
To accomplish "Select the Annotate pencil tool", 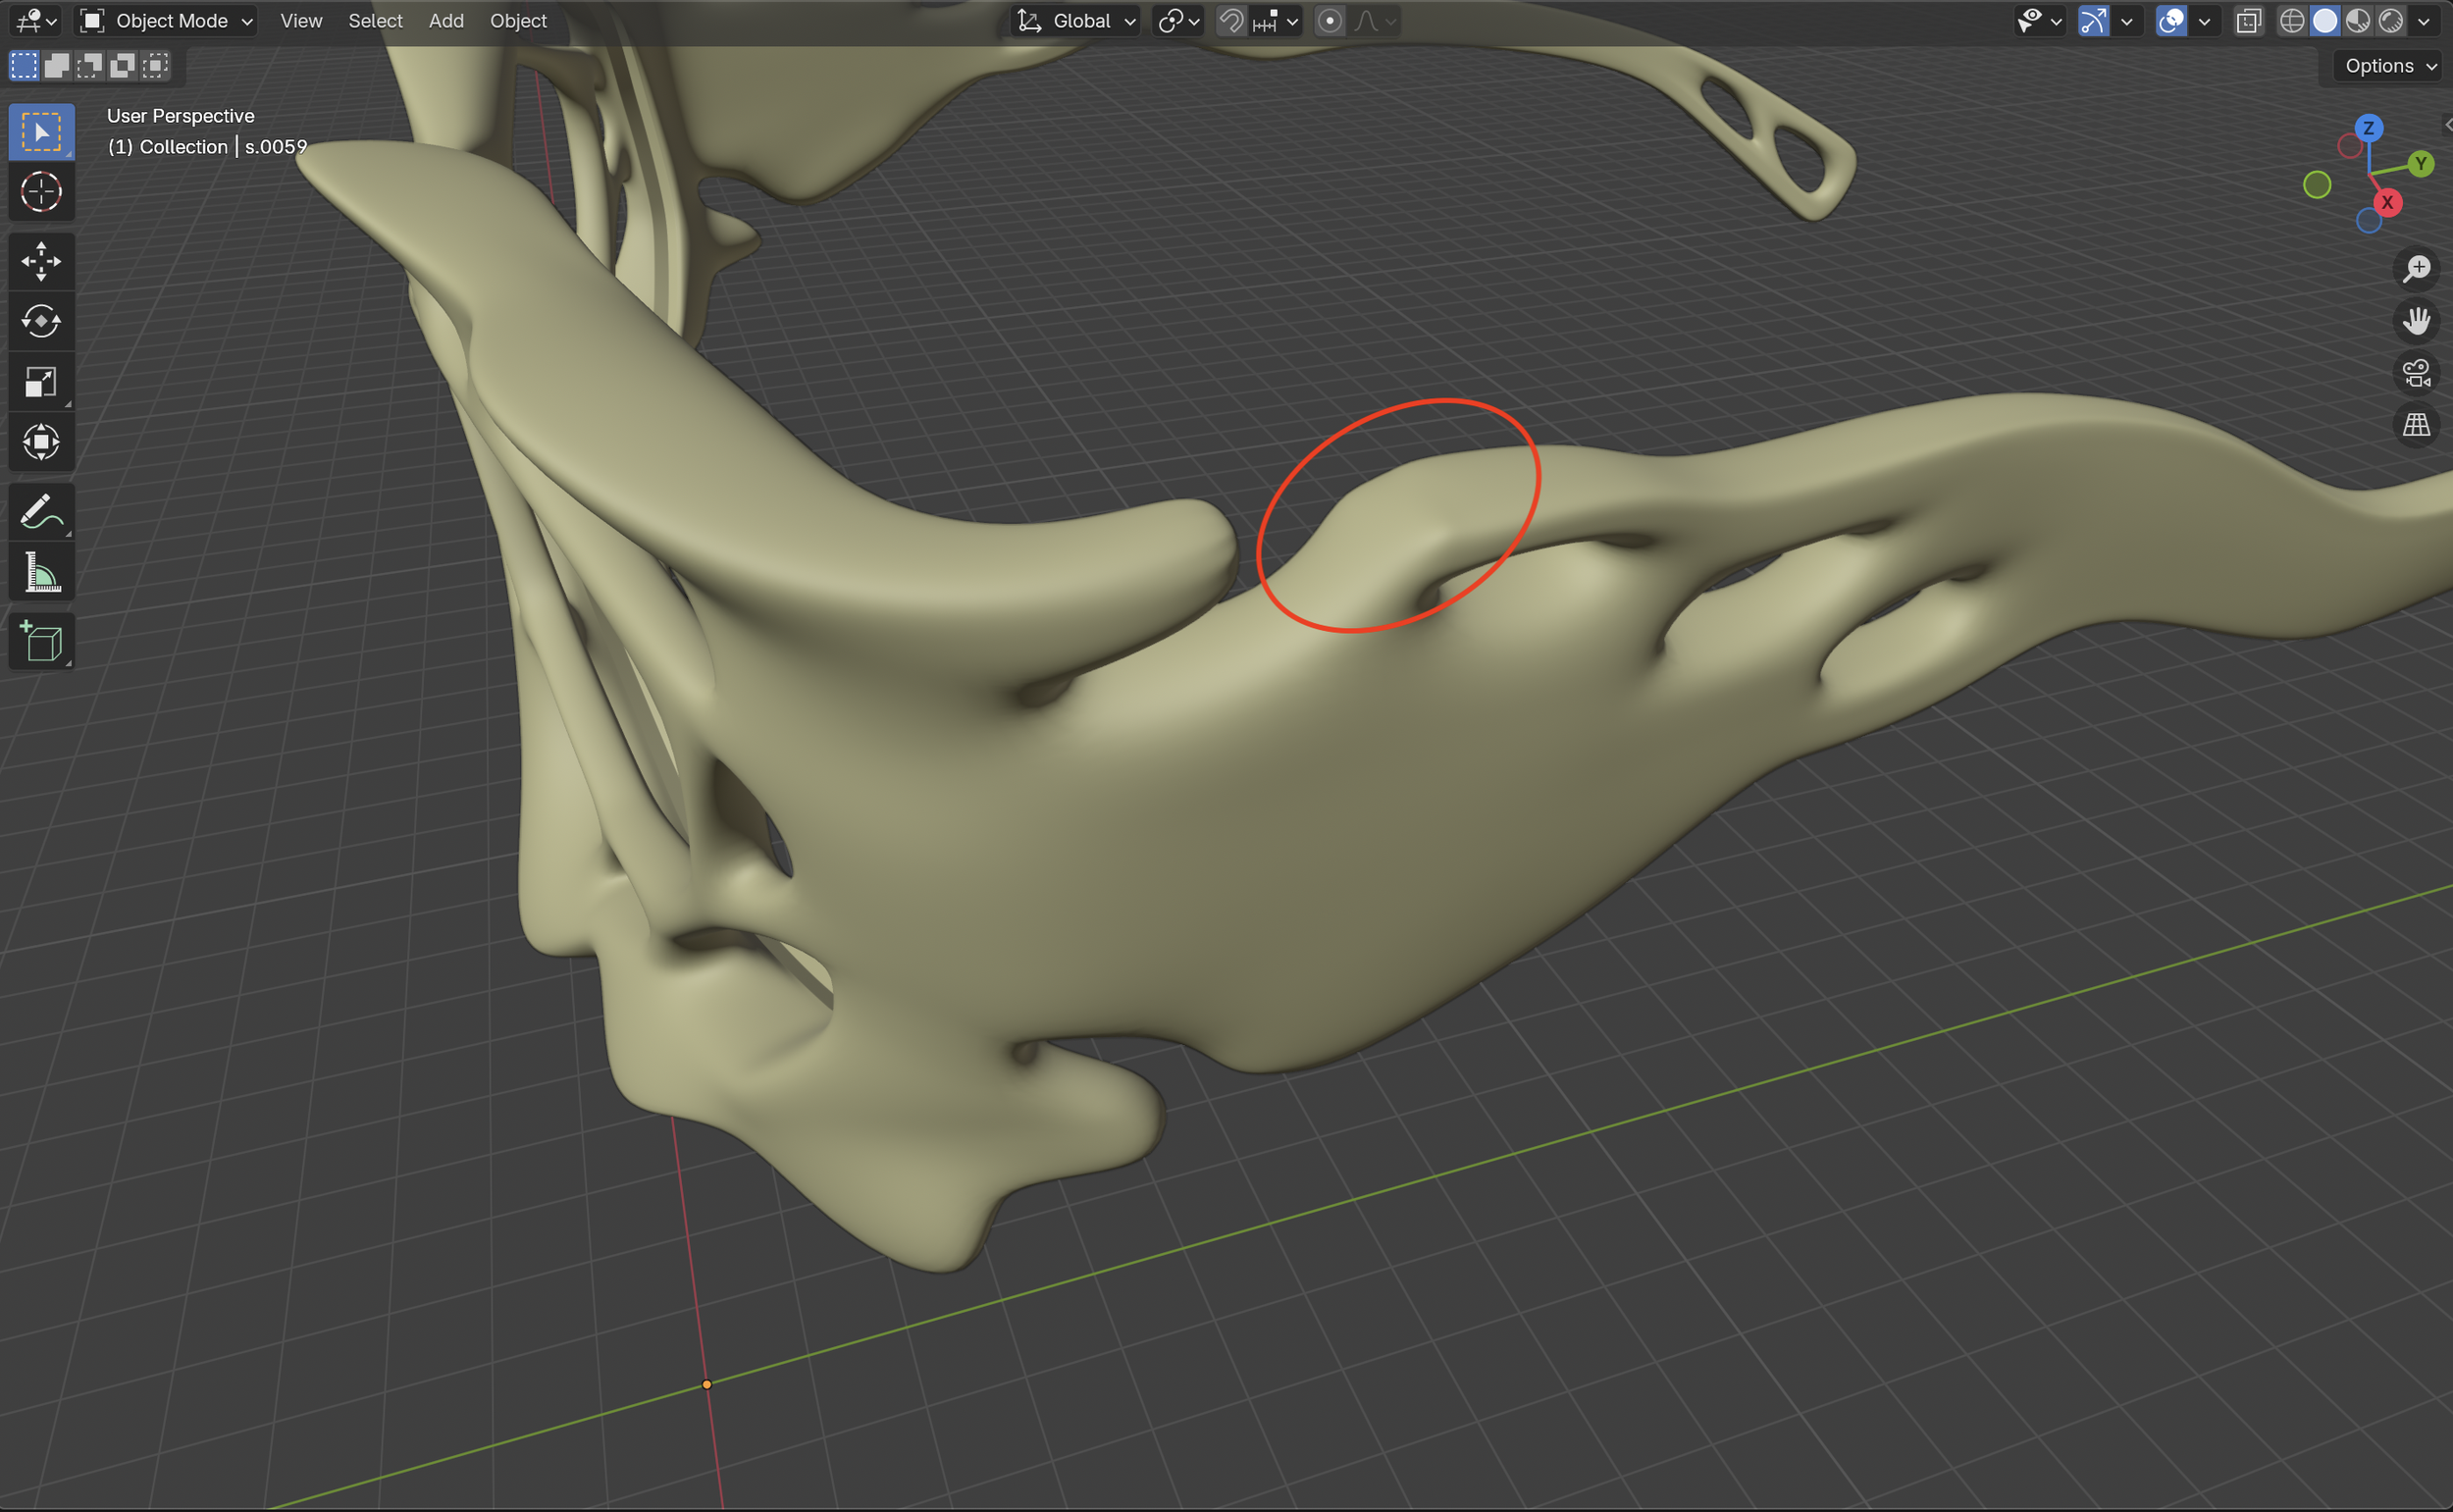I will [x=41, y=512].
